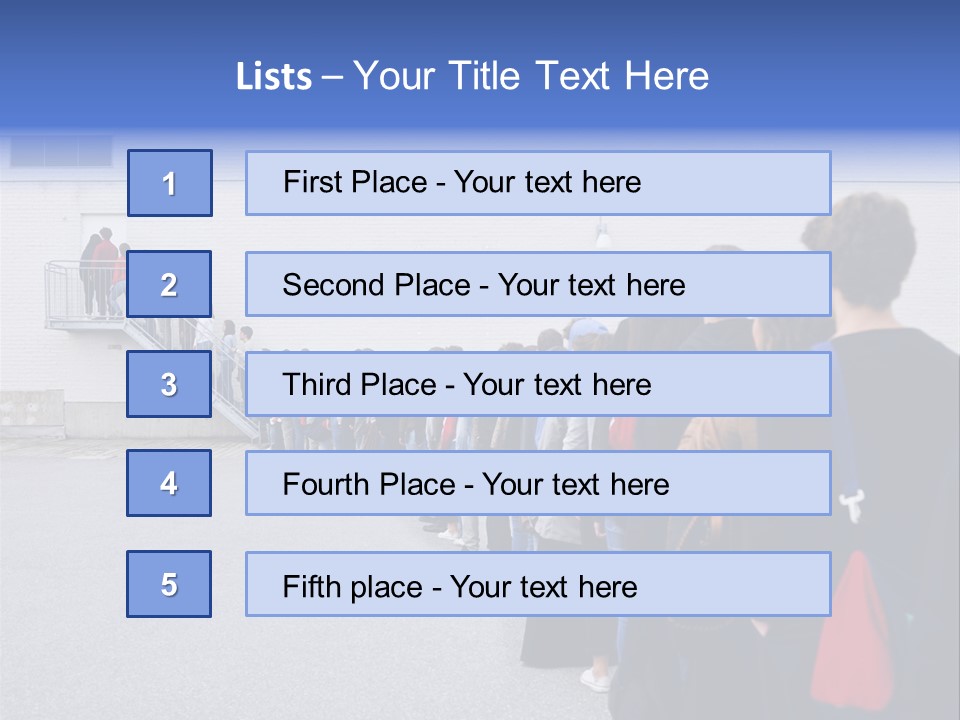Click the white sneaker at the bottom of the photo
This screenshot has width=960, height=720.
(x=596, y=680)
